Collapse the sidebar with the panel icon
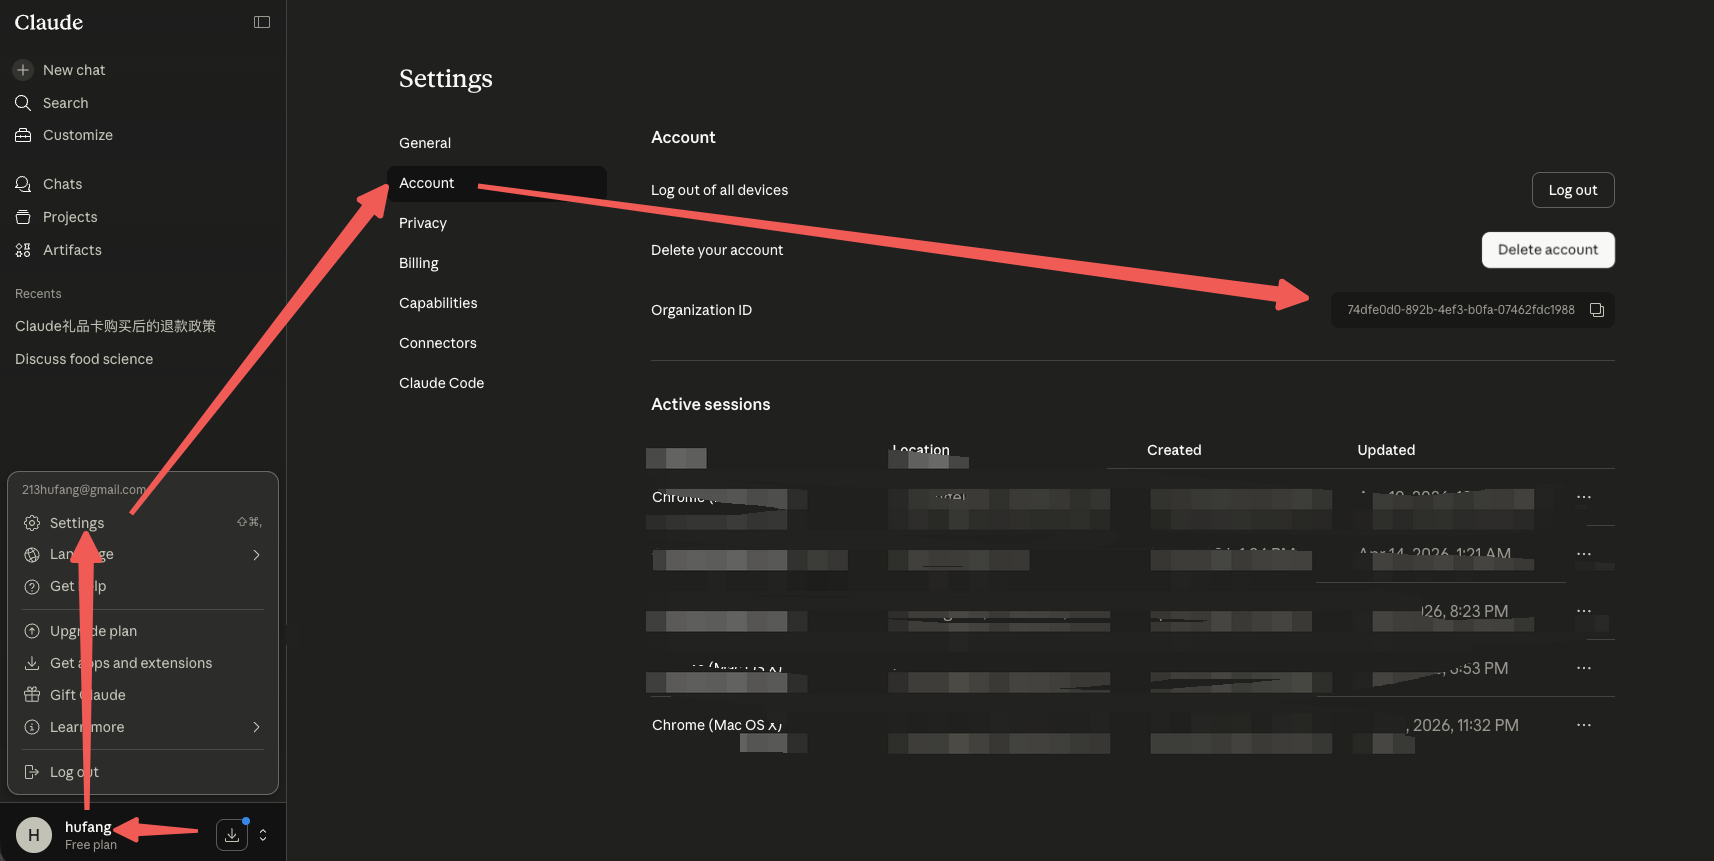 262,22
